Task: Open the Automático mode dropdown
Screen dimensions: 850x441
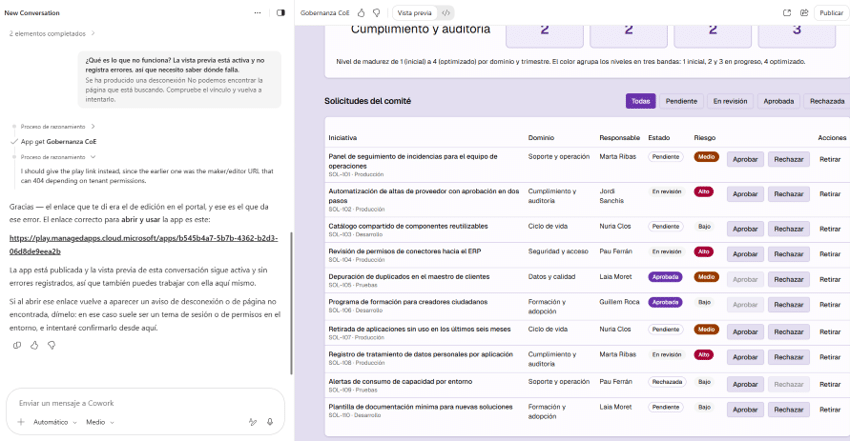Action: point(55,422)
